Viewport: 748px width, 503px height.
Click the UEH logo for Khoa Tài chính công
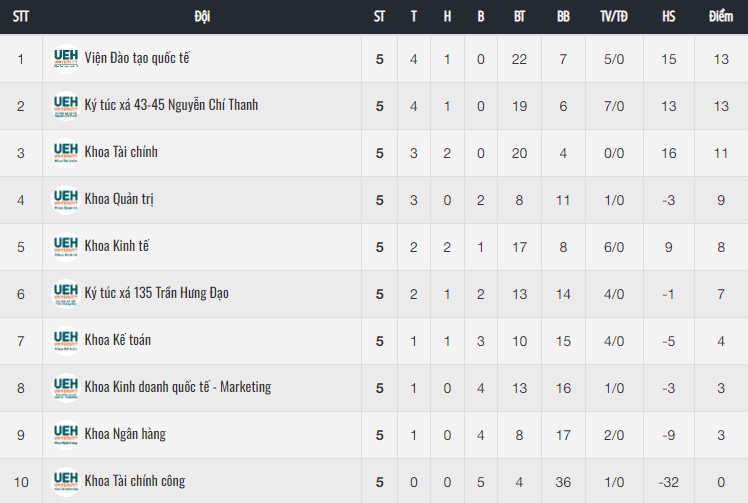pos(65,482)
